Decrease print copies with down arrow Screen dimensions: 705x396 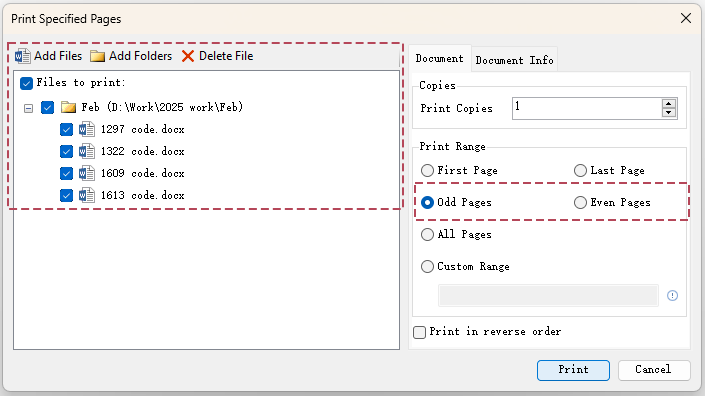click(669, 113)
